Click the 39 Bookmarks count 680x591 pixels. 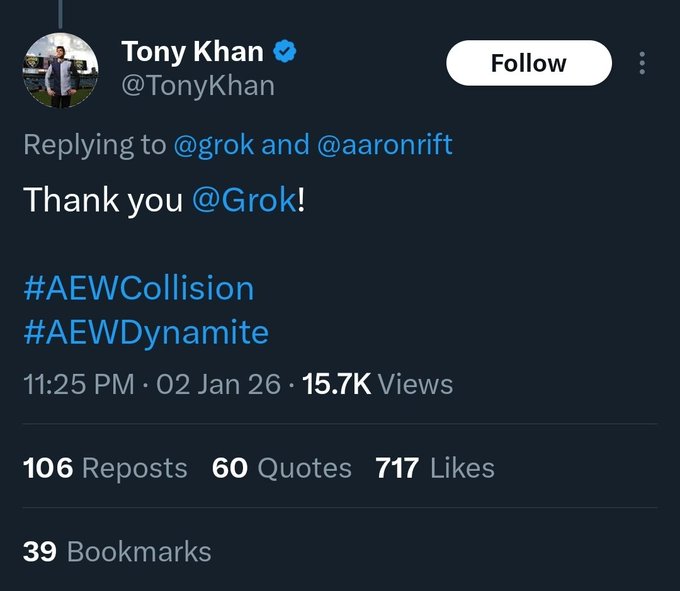[117, 551]
